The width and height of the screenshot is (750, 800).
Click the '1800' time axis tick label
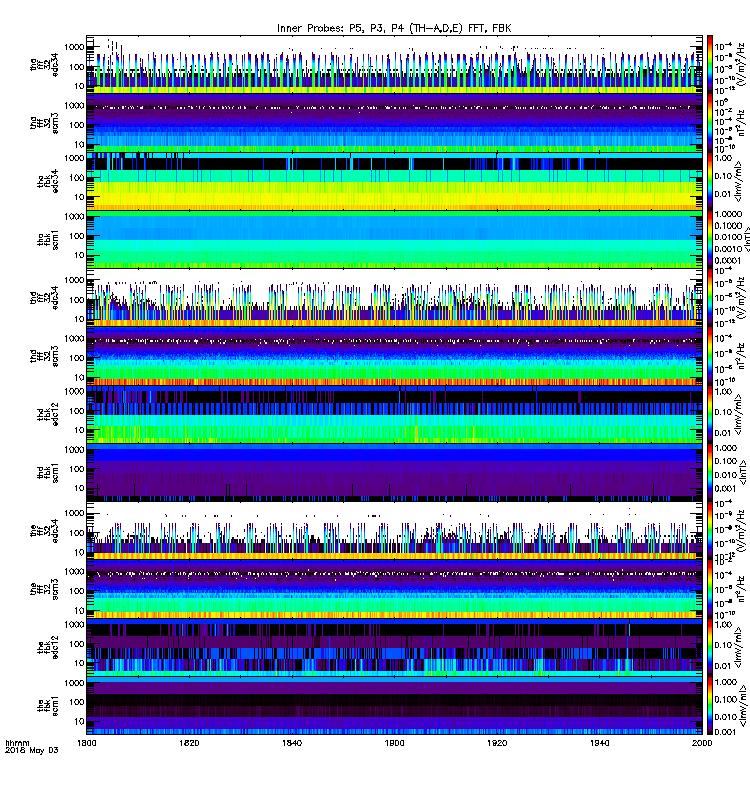[86, 743]
